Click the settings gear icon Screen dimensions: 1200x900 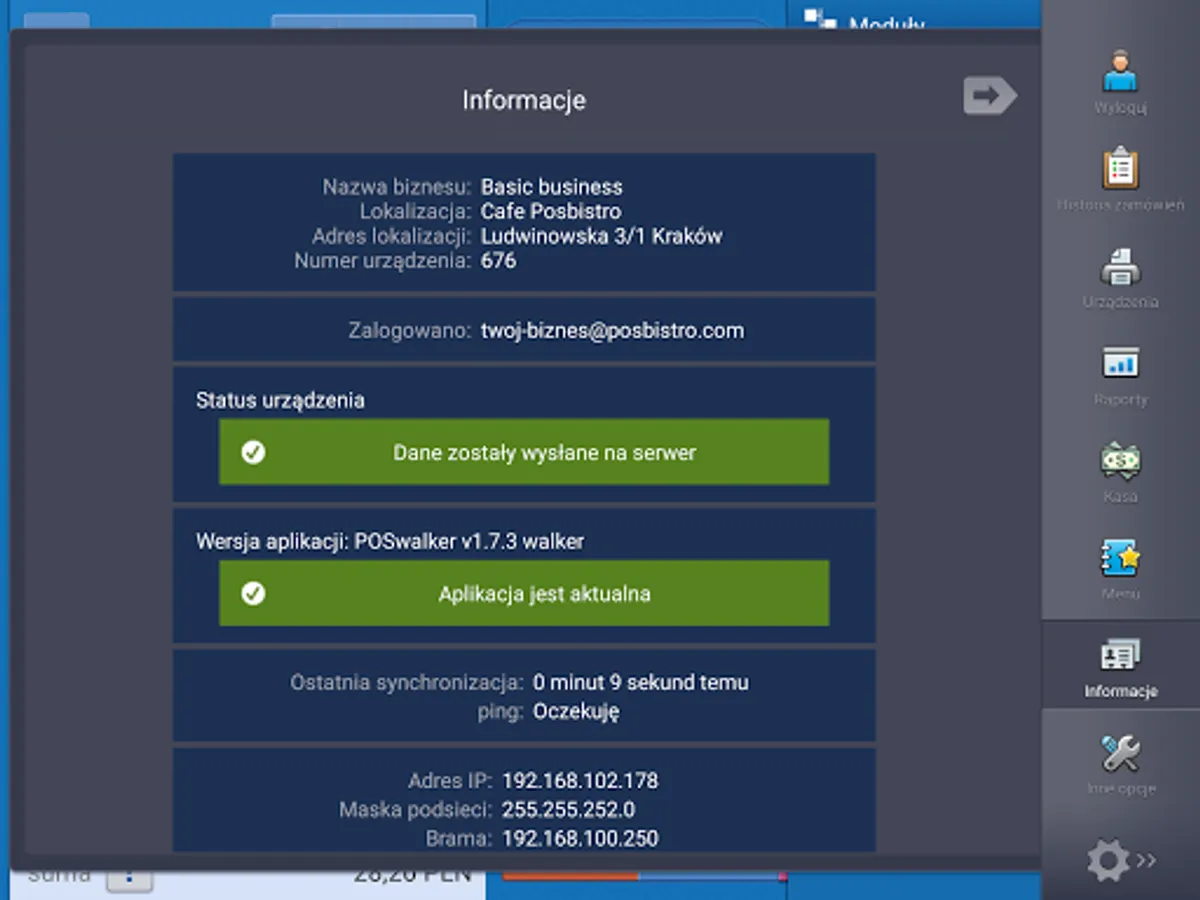point(1107,860)
